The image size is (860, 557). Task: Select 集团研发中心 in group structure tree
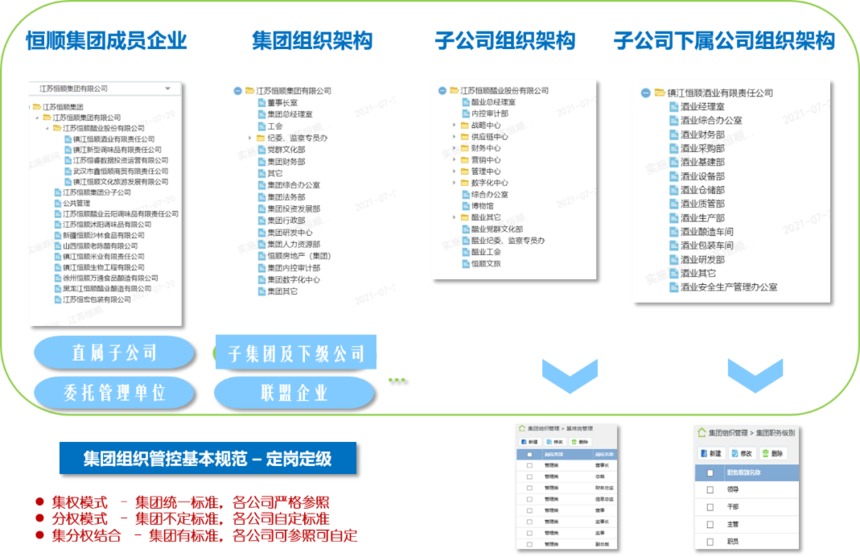point(290,232)
